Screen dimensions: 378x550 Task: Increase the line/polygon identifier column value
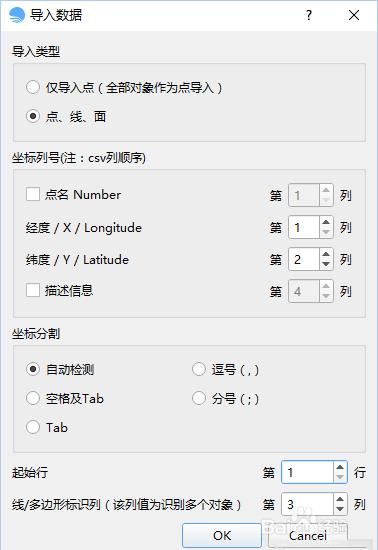[340, 499]
